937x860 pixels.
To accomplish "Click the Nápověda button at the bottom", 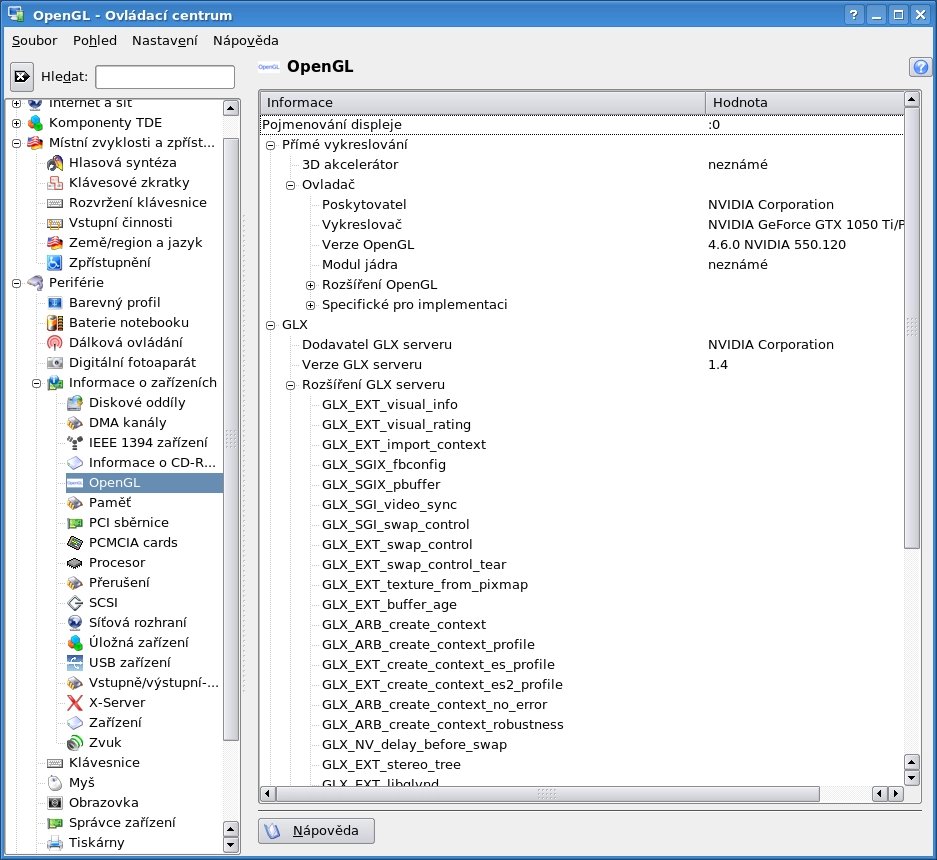I will (317, 831).
